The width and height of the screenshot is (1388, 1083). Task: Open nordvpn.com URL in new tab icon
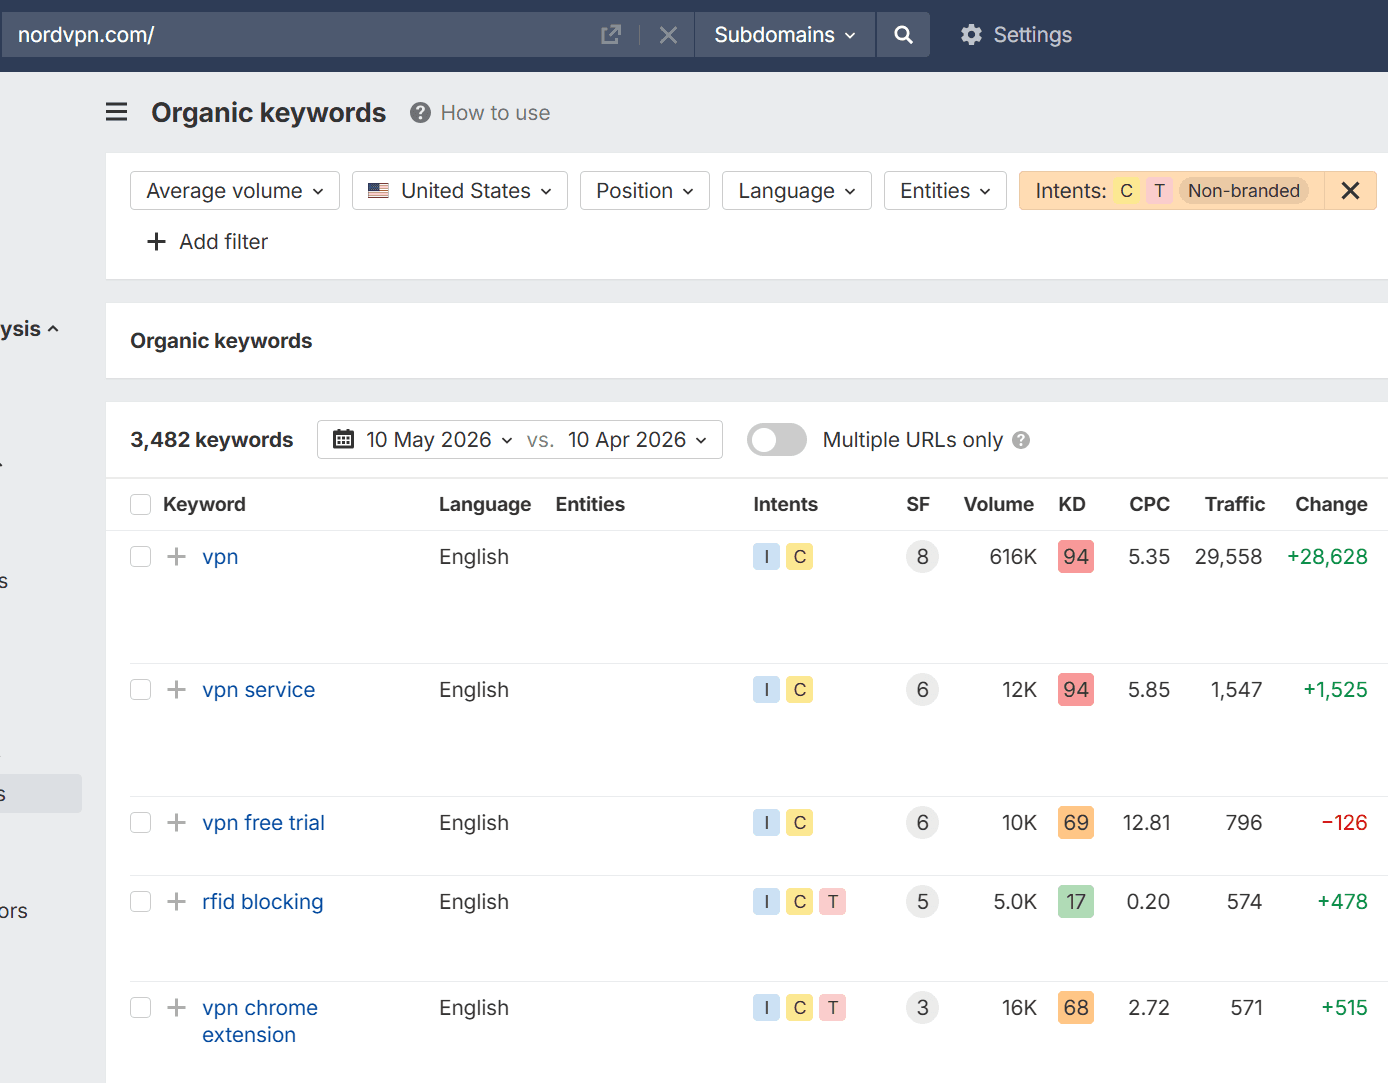(x=610, y=35)
